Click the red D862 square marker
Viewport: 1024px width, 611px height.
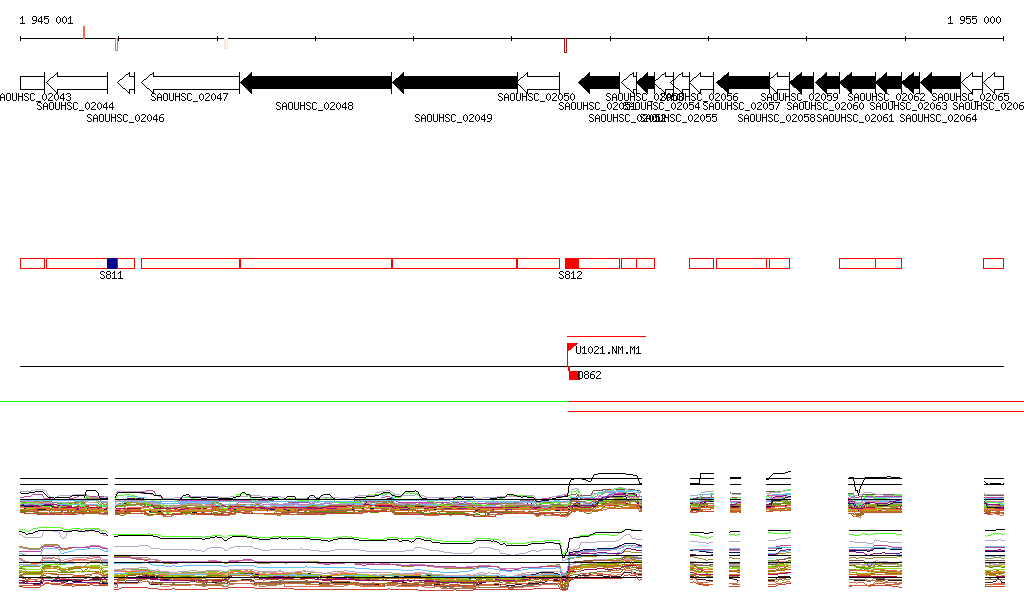click(574, 375)
